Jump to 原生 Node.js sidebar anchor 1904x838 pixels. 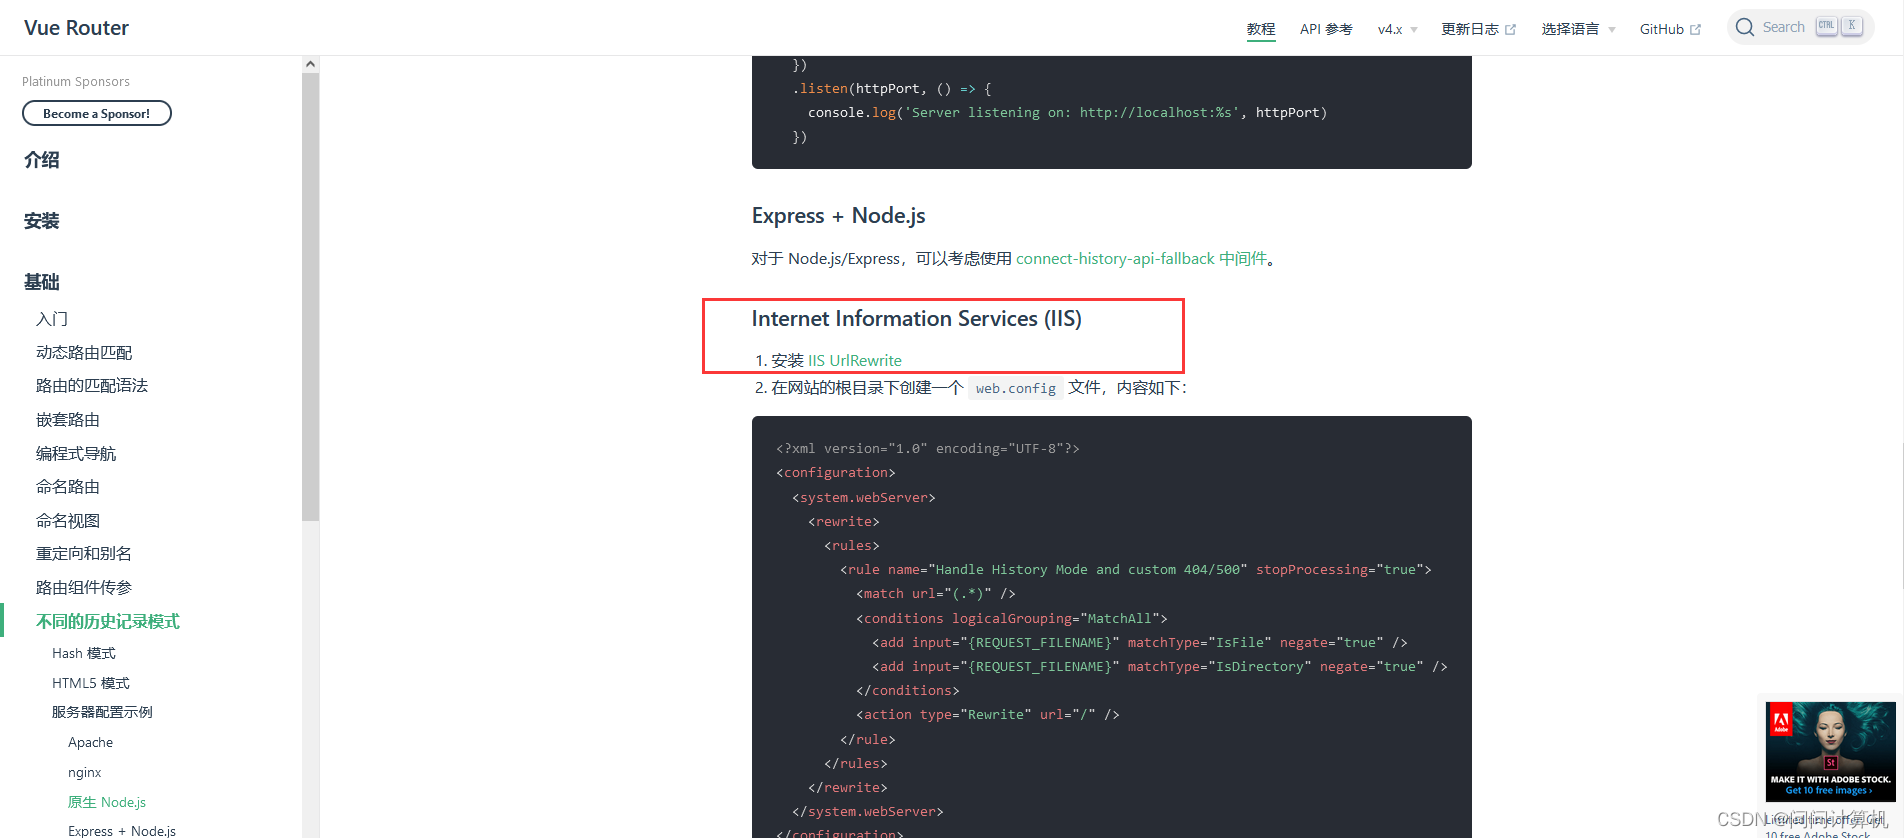click(x=107, y=802)
